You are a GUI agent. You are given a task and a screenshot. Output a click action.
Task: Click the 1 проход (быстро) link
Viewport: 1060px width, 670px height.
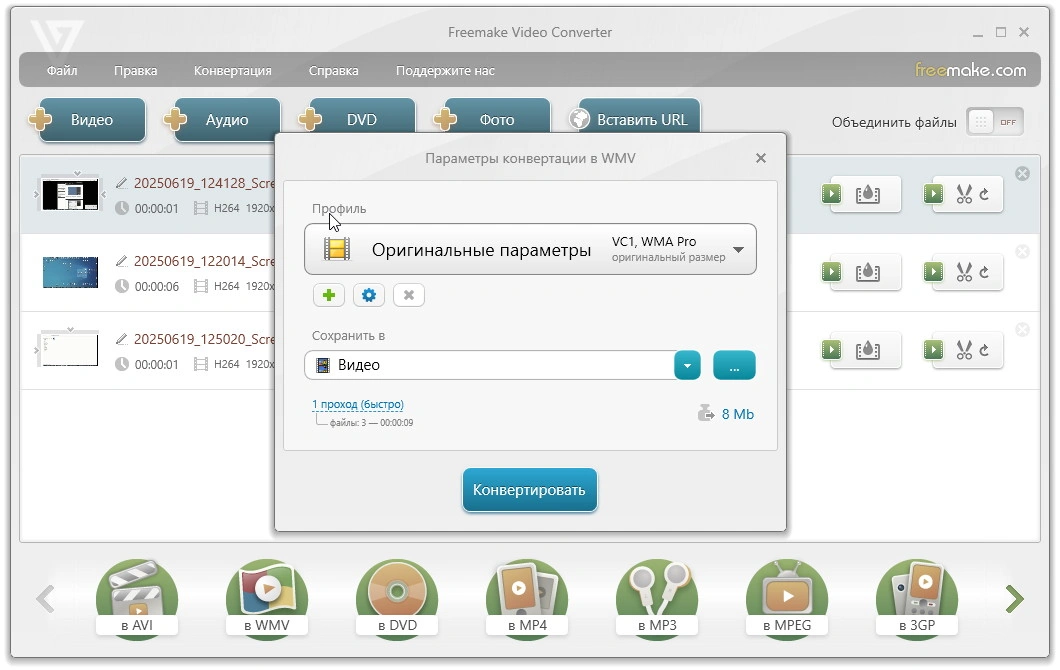pyautogui.click(x=358, y=404)
